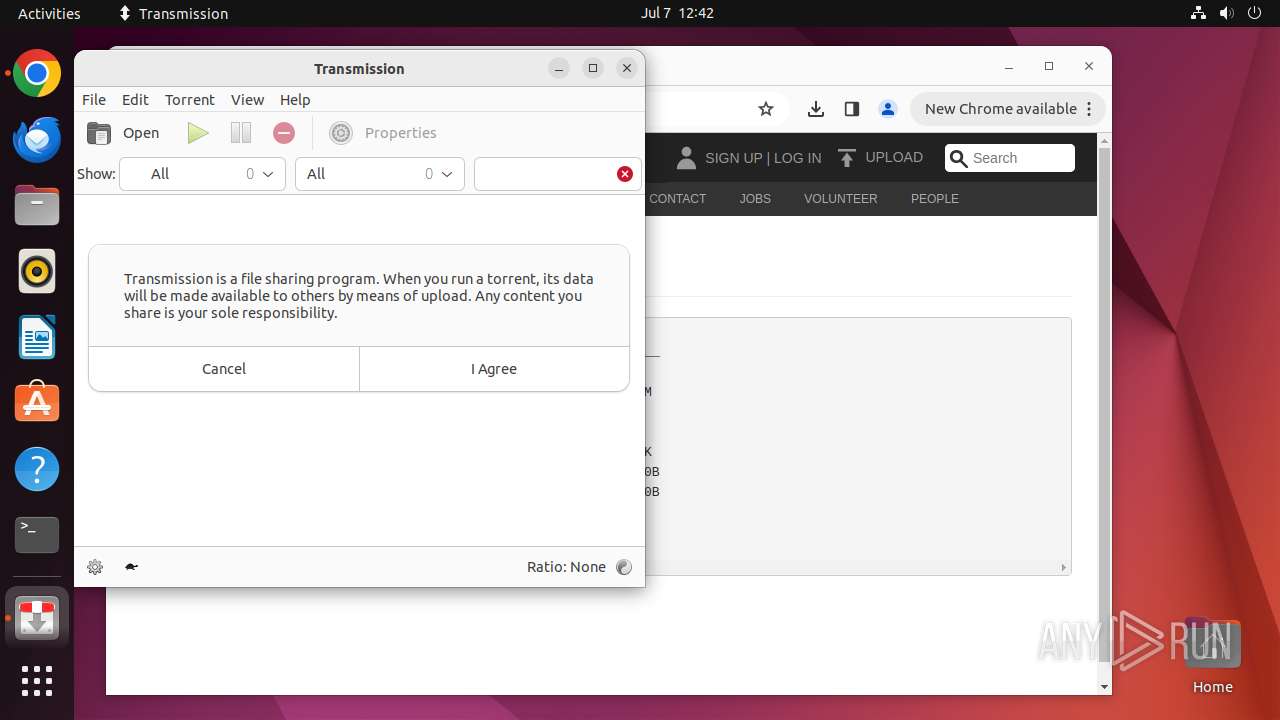Viewport: 1280px width, 720px height.
Task: Open Chrome profile avatar icon
Action: click(x=888, y=109)
